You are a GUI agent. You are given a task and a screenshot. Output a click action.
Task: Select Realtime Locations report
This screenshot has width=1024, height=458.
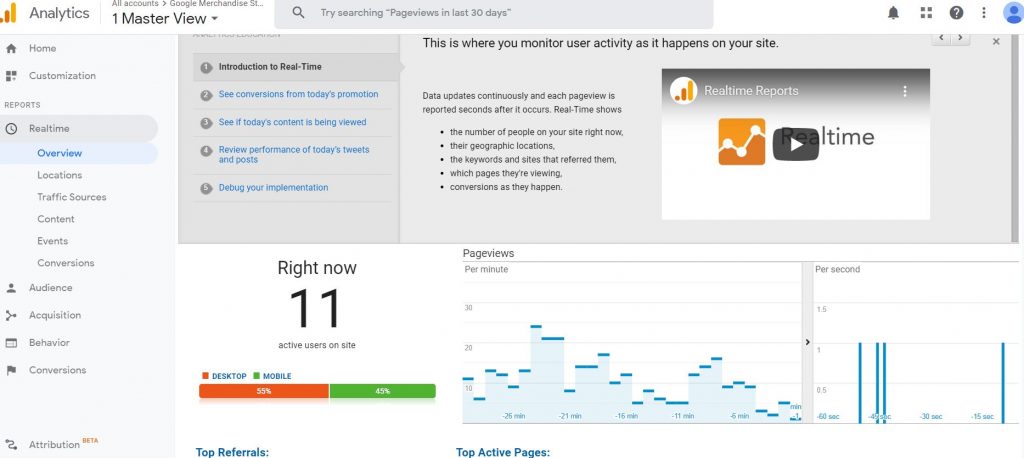59,175
